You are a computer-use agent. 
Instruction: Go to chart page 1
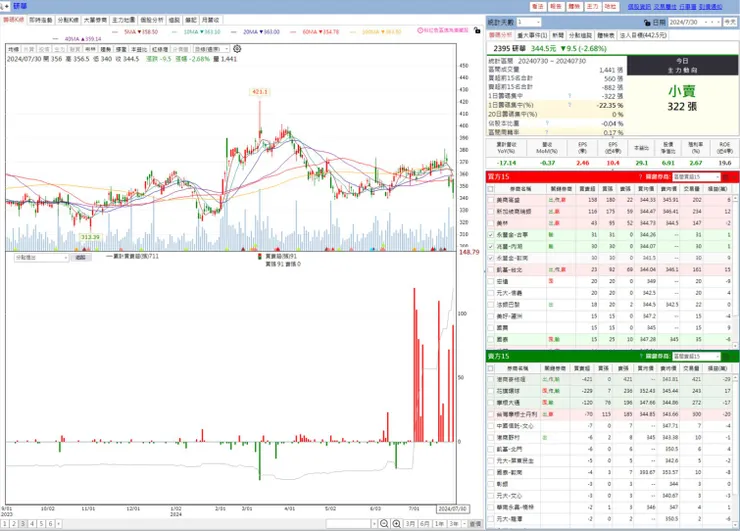pyautogui.click(x=5, y=524)
